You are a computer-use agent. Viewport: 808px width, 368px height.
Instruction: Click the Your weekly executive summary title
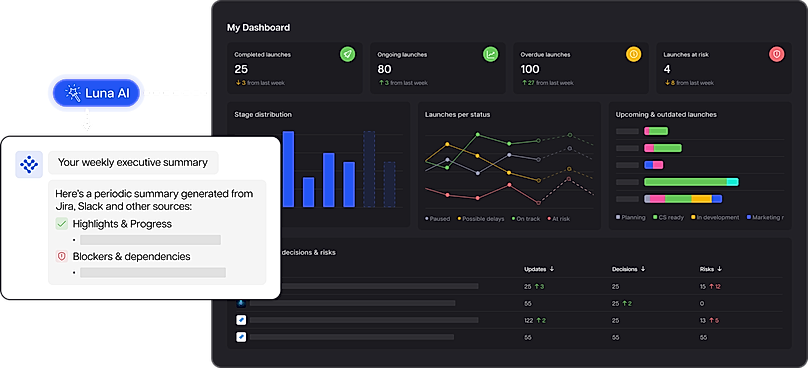tap(132, 162)
